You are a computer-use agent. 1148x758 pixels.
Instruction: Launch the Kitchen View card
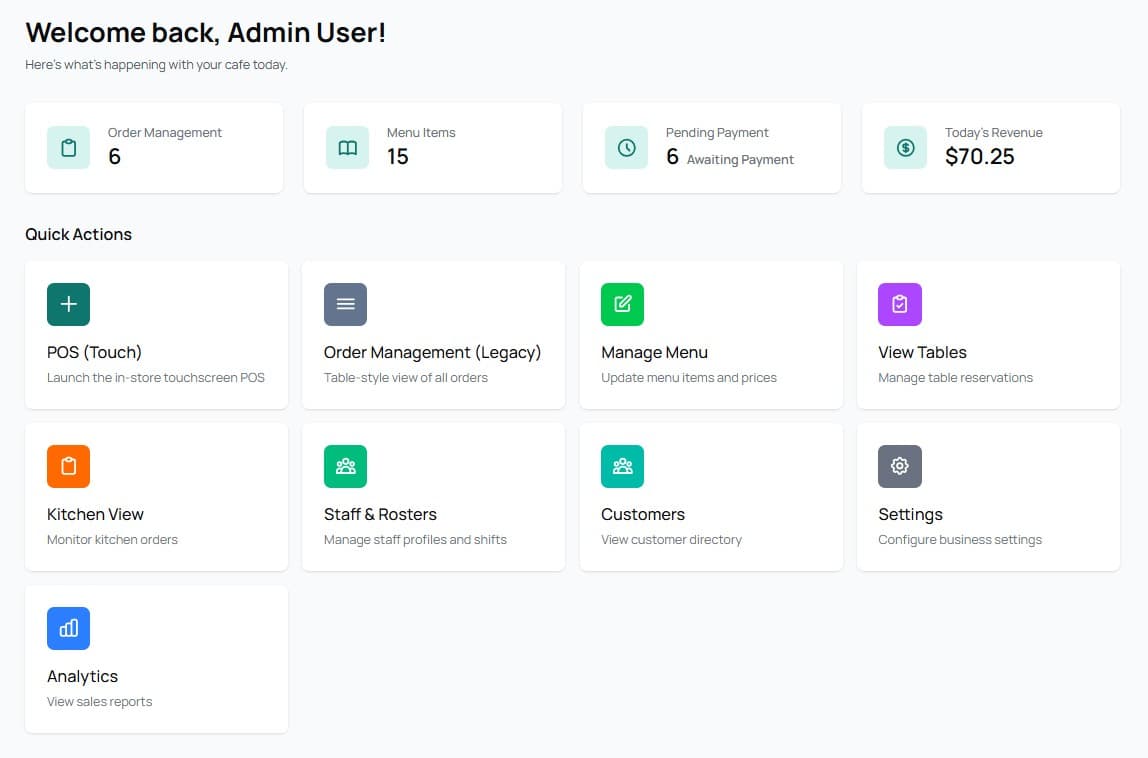(x=156, y=497)
